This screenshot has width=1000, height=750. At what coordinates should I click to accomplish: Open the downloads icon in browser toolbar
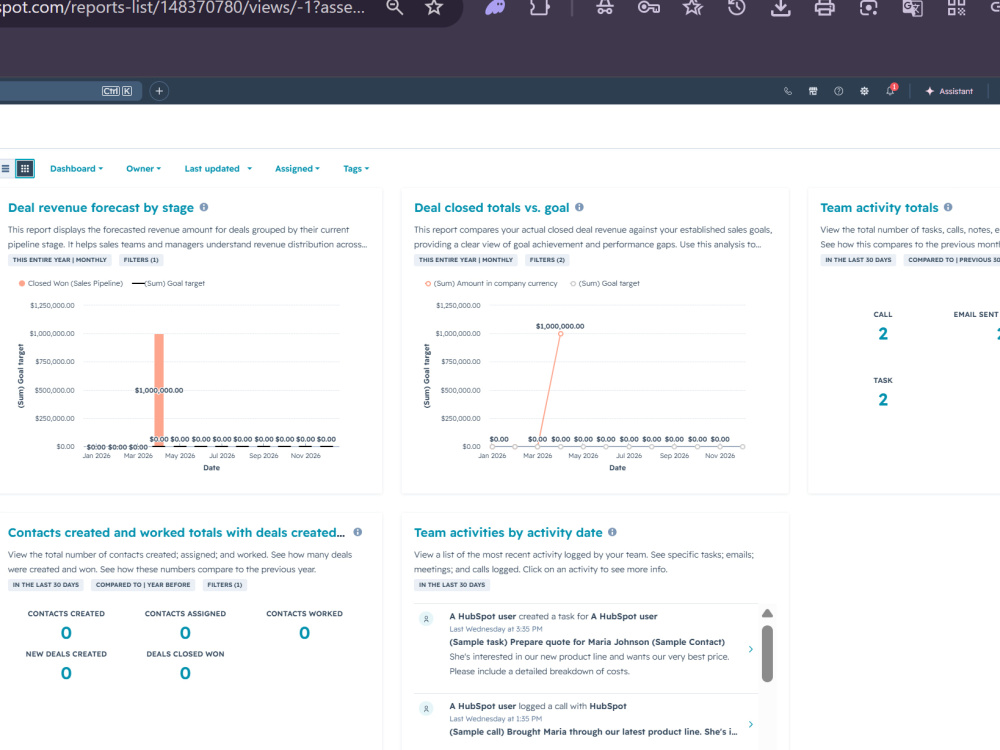[781, 8]
